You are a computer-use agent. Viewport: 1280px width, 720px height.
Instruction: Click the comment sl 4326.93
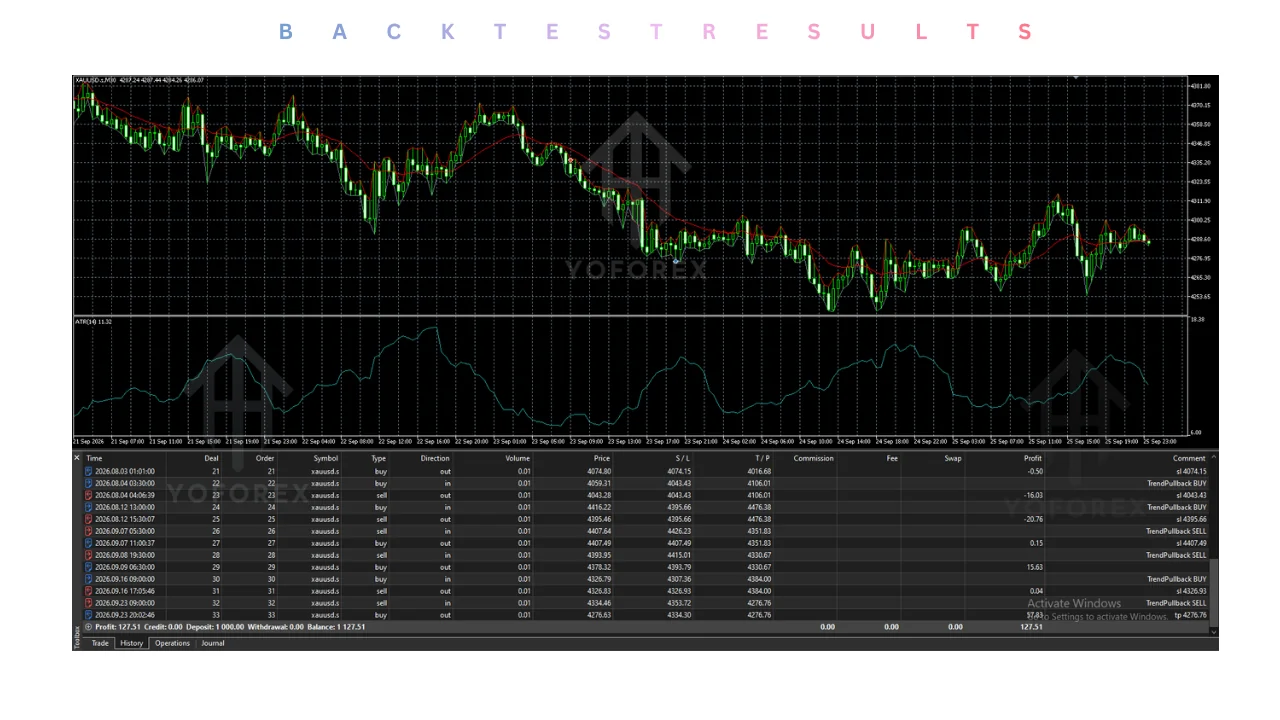click(x=1191, y=591)
